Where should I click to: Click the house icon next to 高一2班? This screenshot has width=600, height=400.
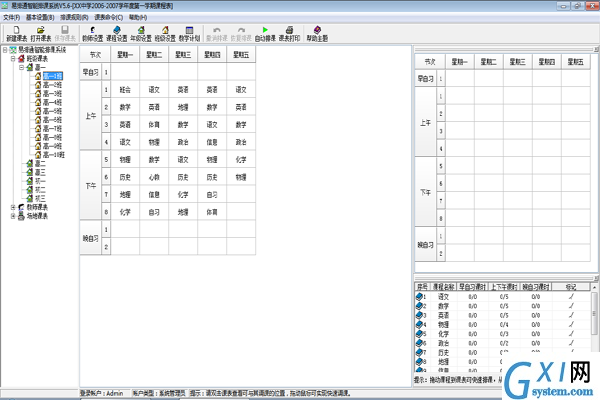tap(38, 85)
